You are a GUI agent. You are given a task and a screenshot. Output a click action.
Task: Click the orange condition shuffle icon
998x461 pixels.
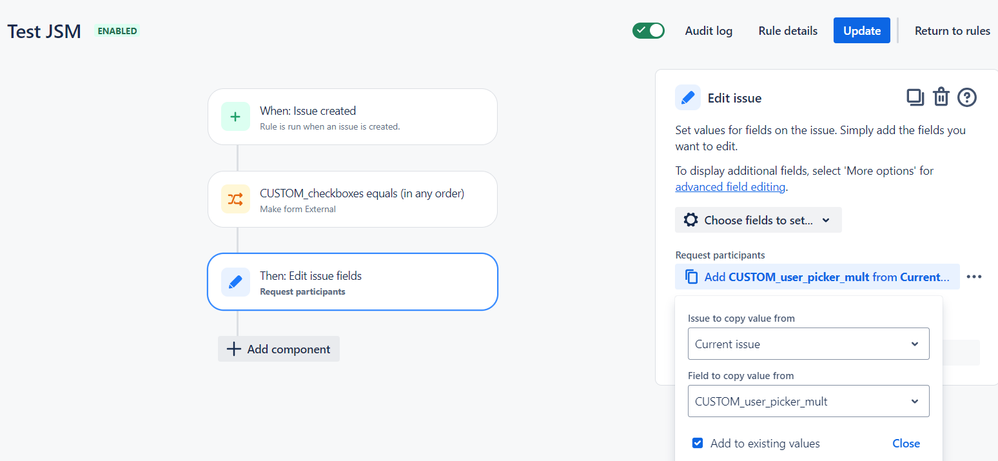[235, 199]
